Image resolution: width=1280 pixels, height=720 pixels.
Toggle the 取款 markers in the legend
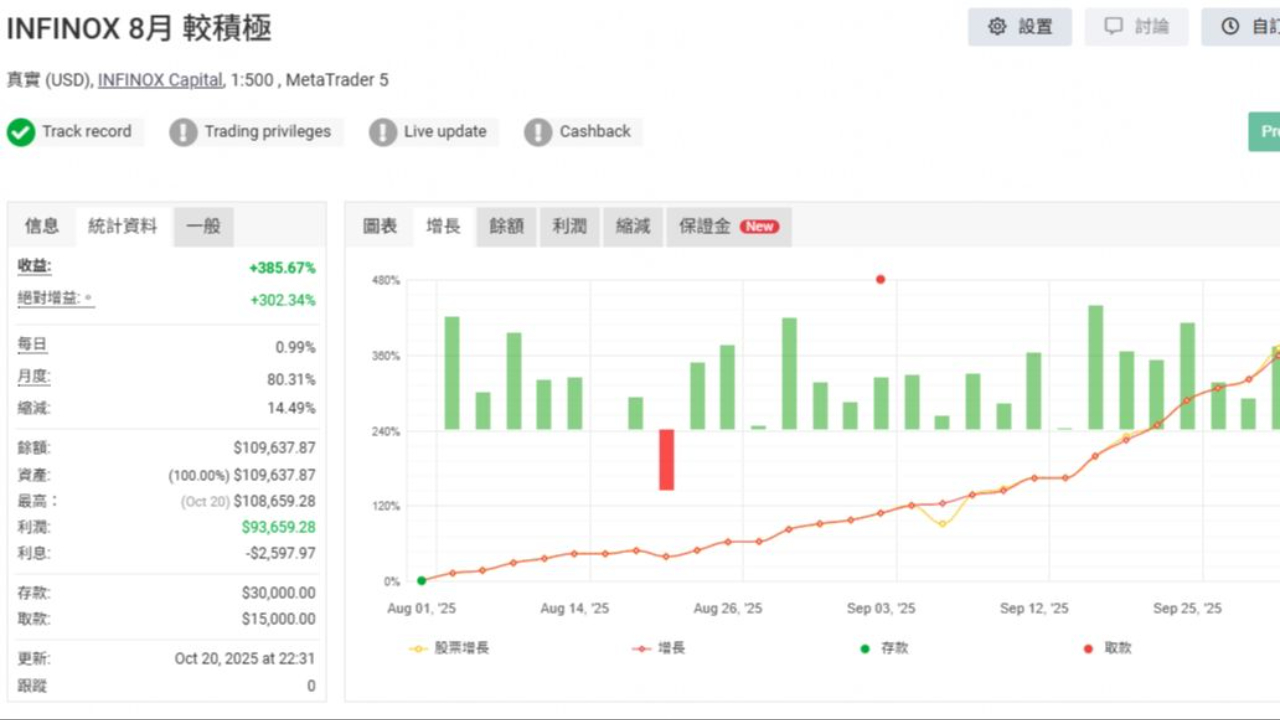1108,648
